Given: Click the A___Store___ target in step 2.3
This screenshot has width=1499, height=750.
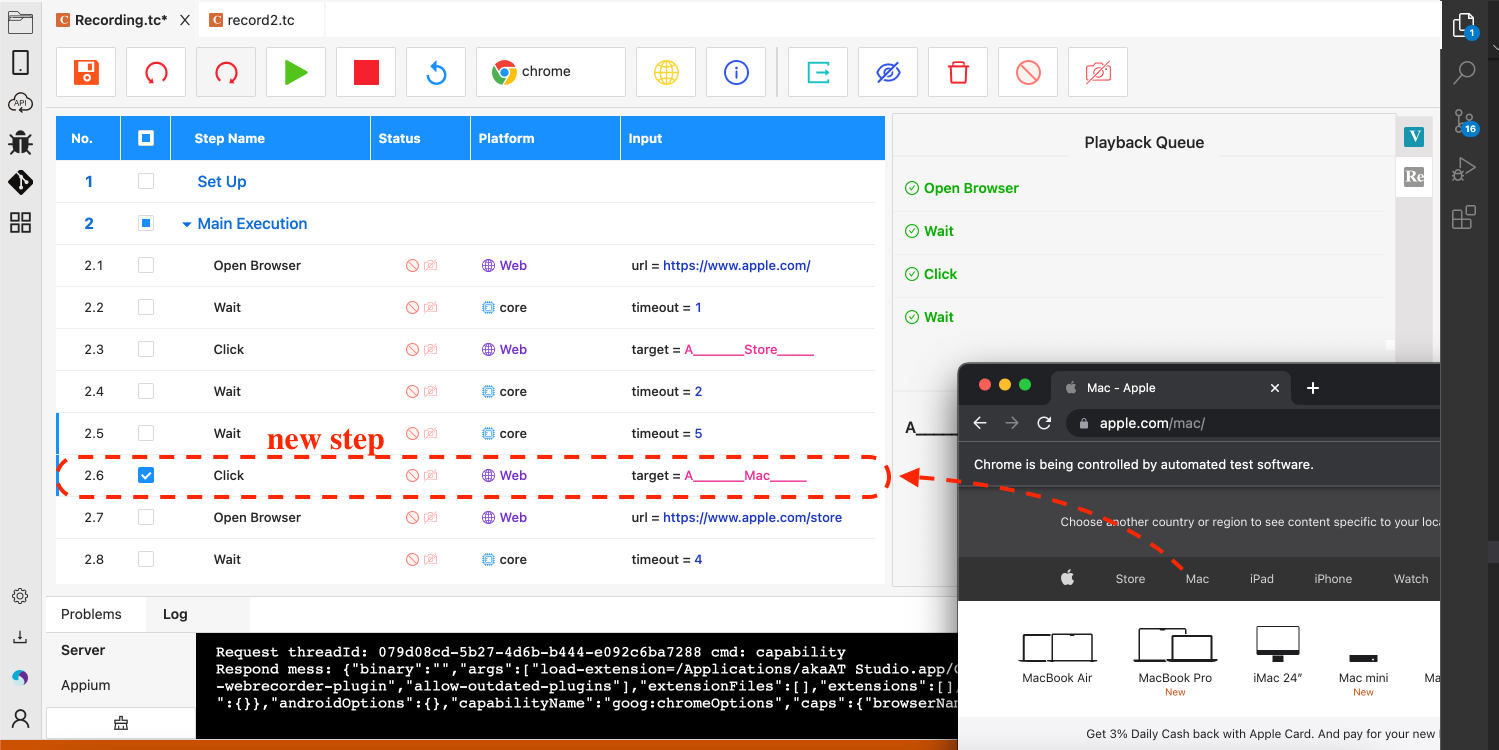Looking at the screenshot, I should pyautogui.click(x=749, y=350).
